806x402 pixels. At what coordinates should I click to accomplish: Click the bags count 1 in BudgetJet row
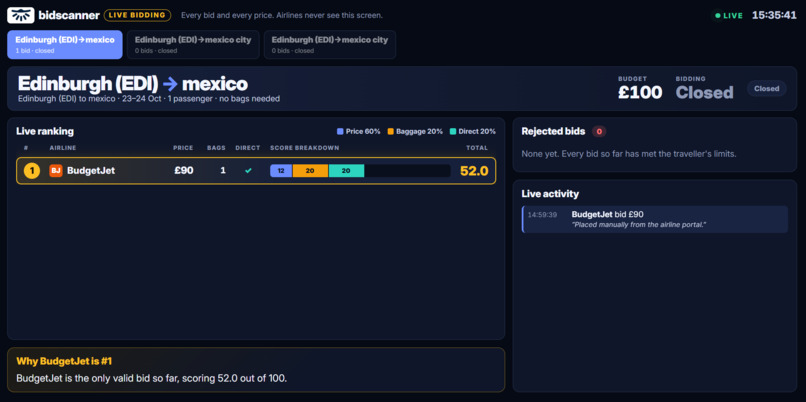(x=223, y=171)
